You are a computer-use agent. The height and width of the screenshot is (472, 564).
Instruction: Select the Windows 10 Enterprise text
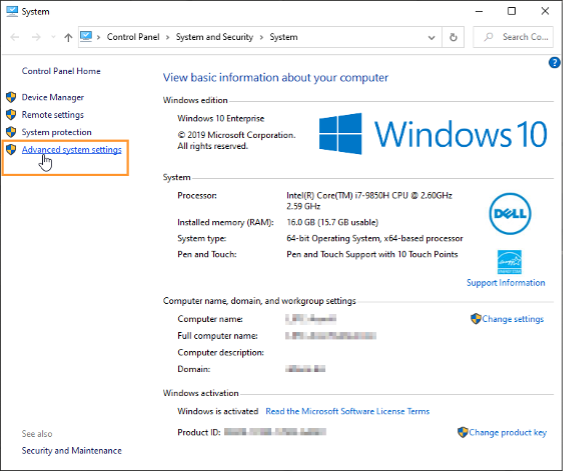221,118
